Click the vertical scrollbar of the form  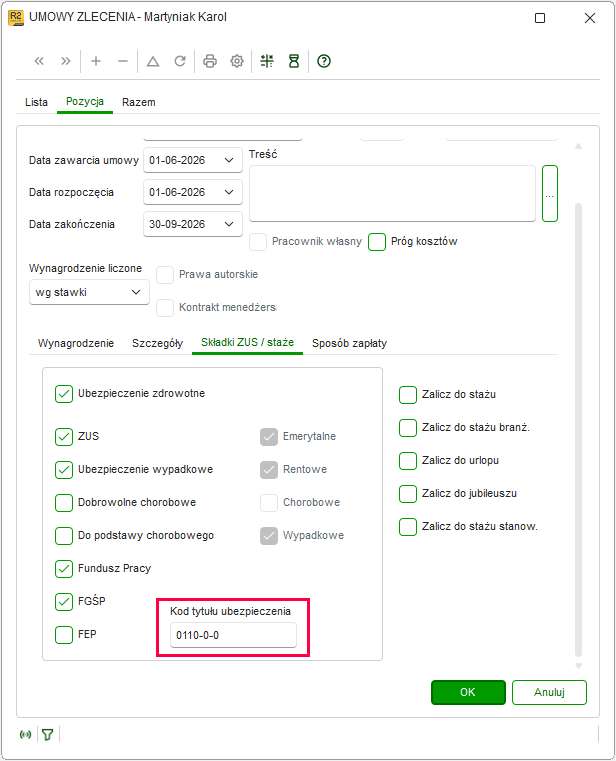coord(578,430)
